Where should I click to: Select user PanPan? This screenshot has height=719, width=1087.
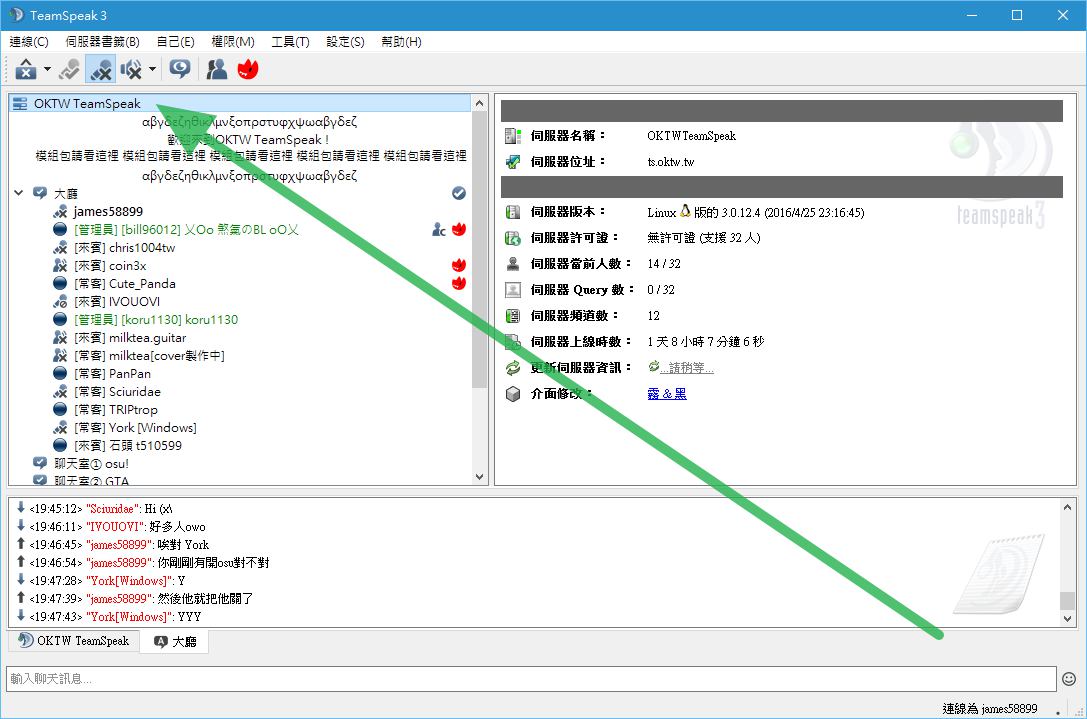coord(112,374)
